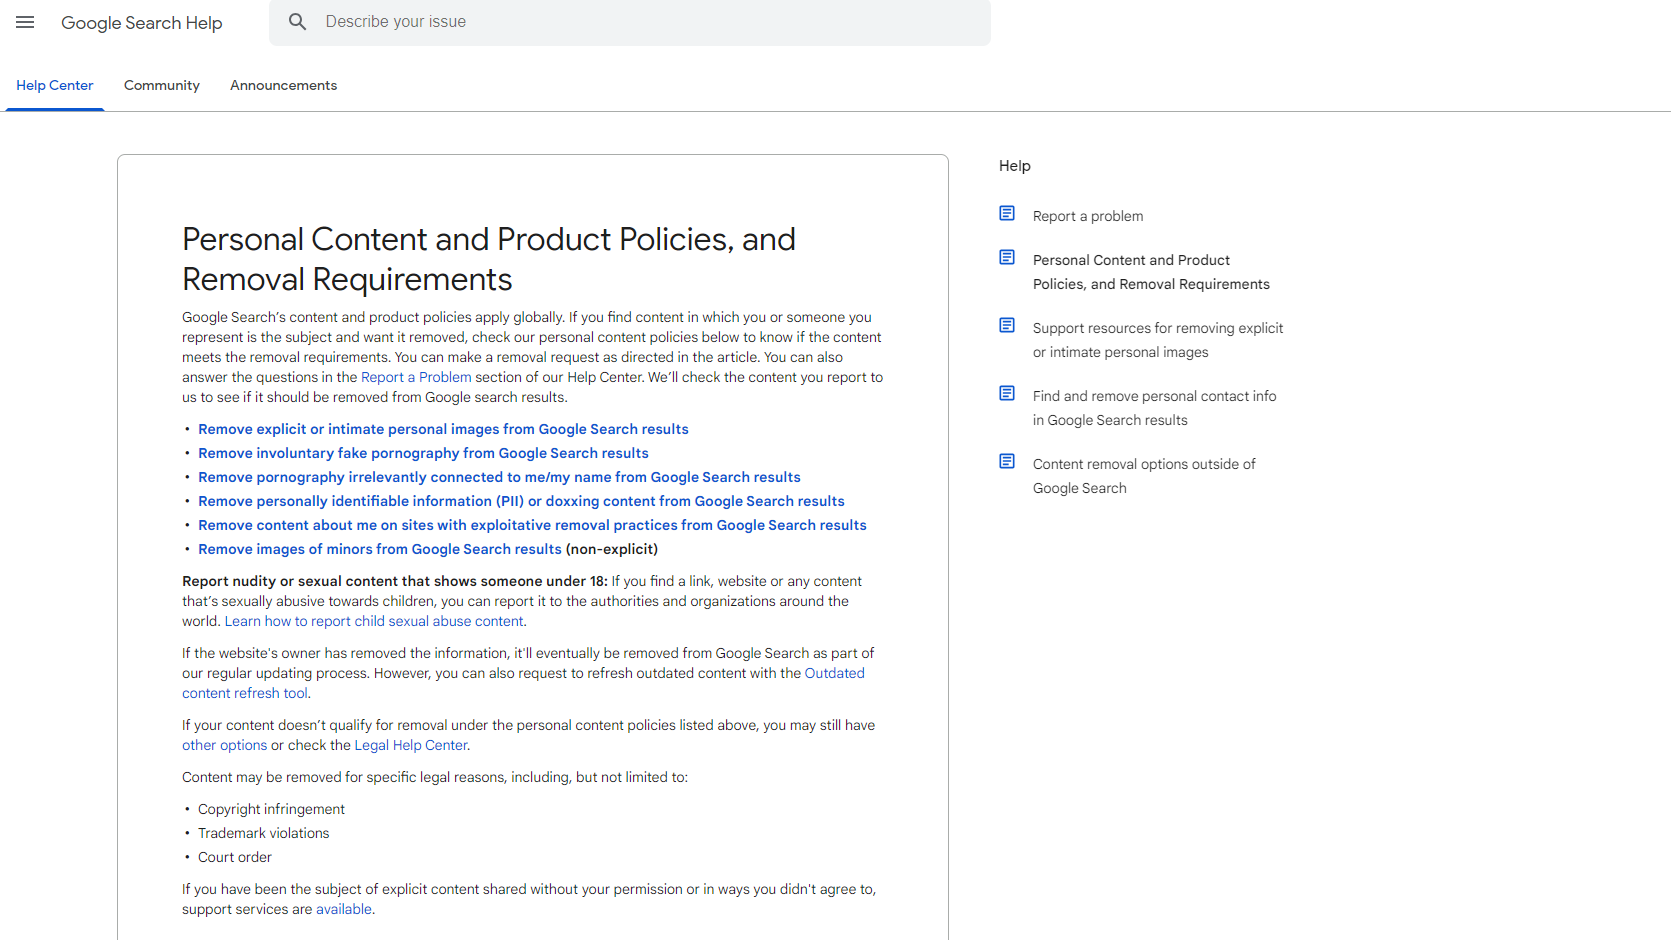Open the Google Search Help home title
The image size is (1671, 940).
(x=142, y=23)
